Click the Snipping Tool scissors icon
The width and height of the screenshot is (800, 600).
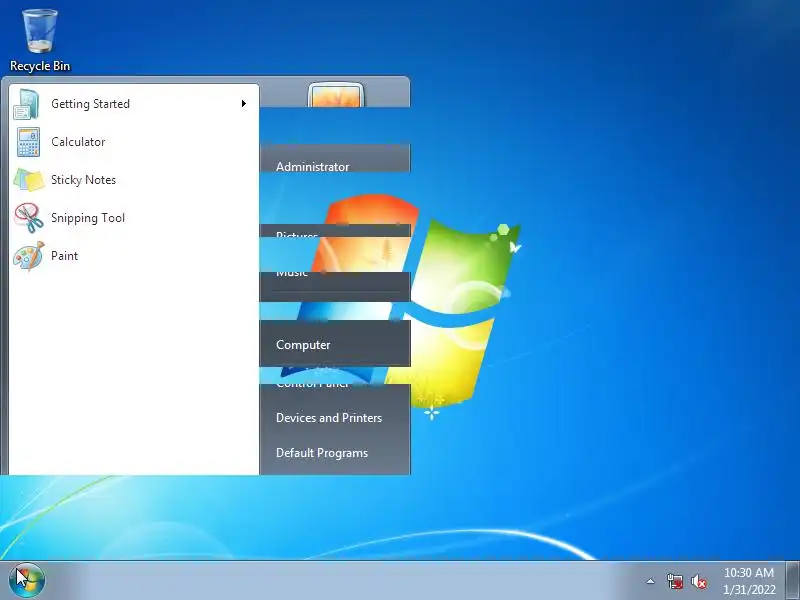pyautogui.click(x=28, y=217)
